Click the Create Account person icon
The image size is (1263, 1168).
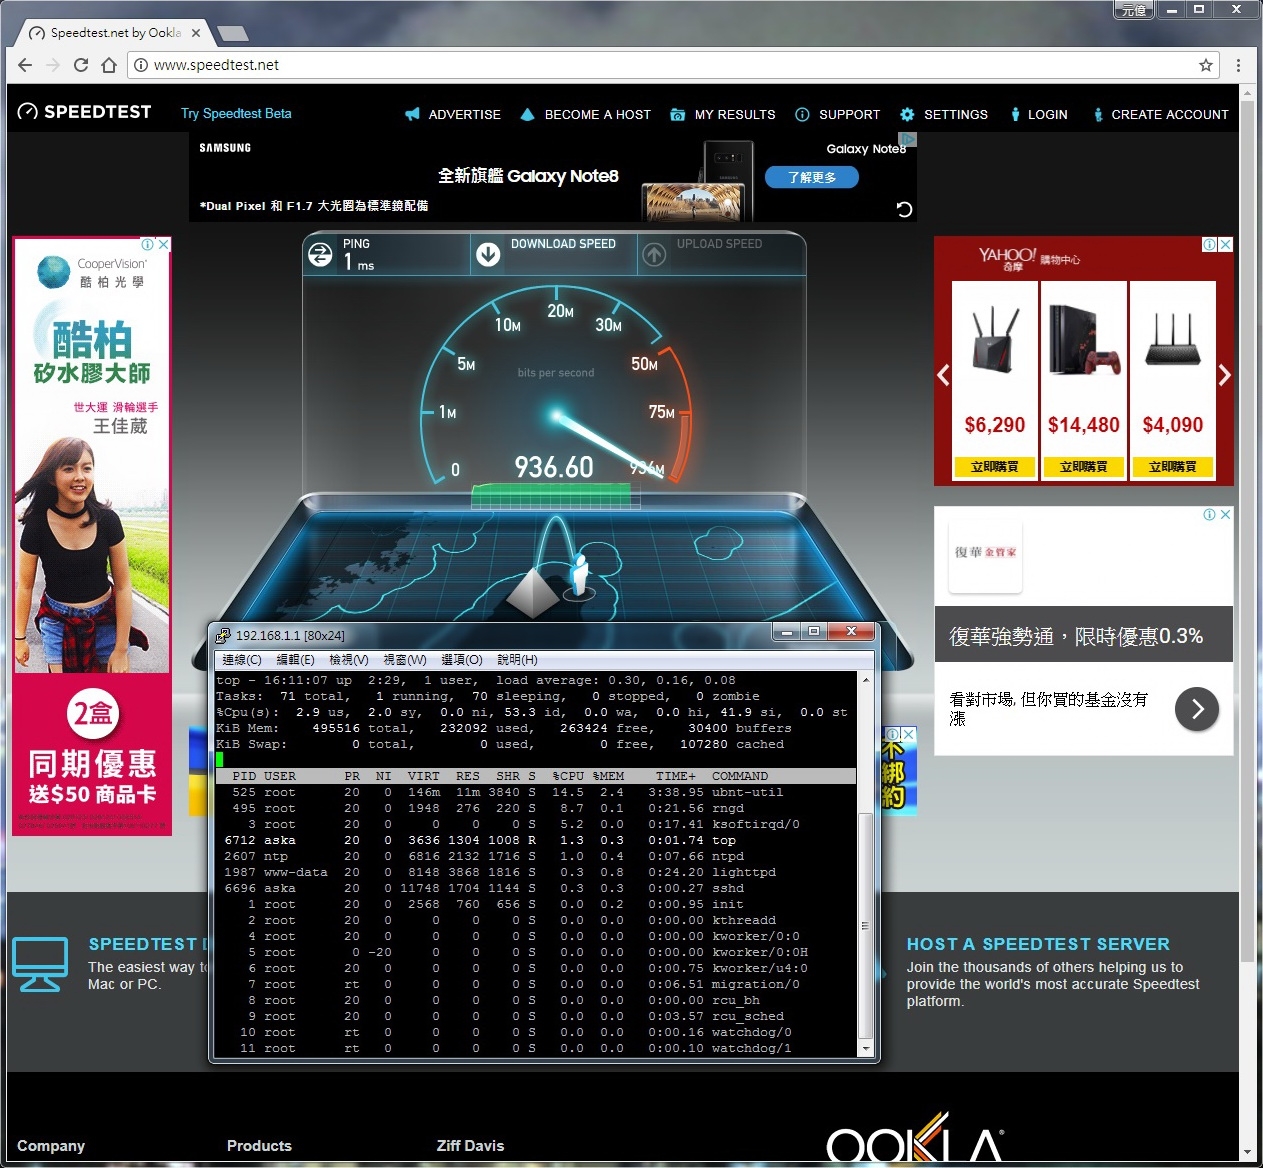[x=1098, y=114]
